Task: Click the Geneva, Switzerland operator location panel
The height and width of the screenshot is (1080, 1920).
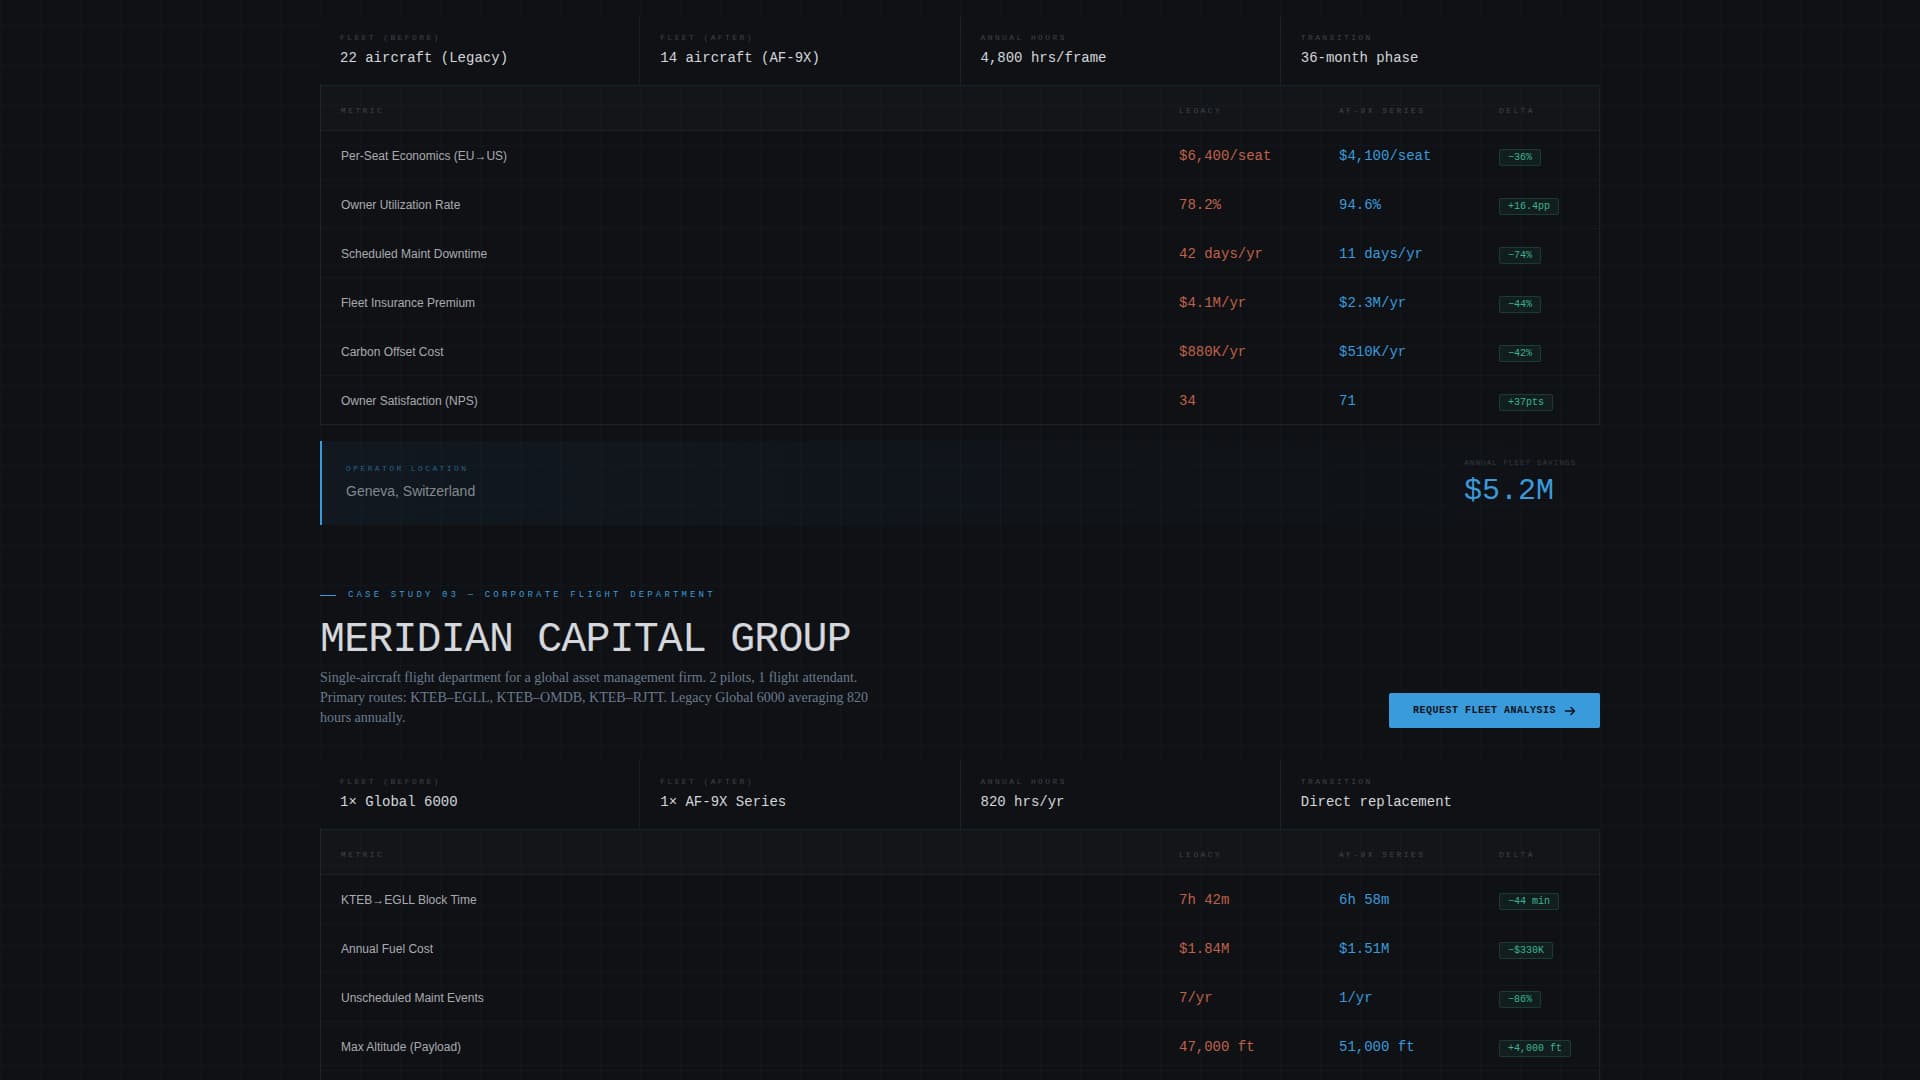Action: click(410, 491)
